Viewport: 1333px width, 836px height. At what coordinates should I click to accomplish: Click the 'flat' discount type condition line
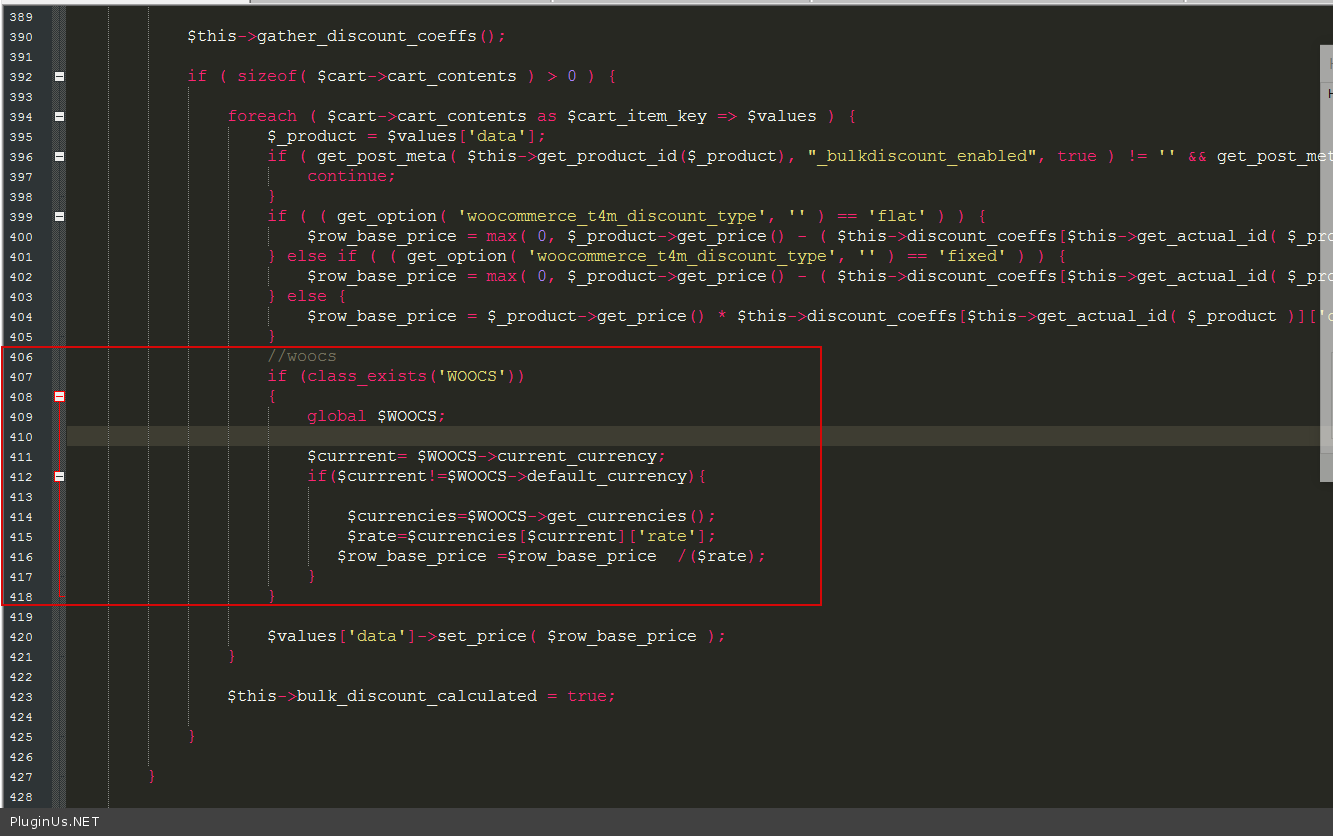click(627, 216)
